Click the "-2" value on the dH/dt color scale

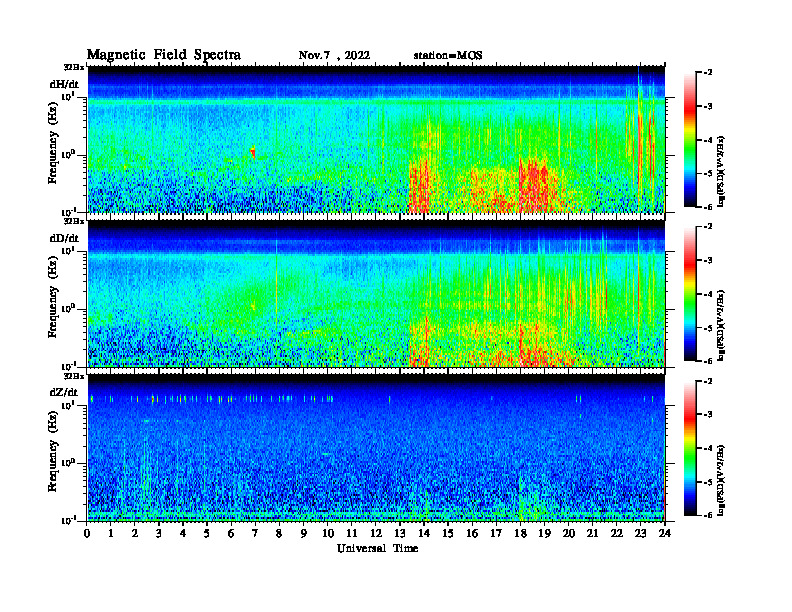[708, 73]
